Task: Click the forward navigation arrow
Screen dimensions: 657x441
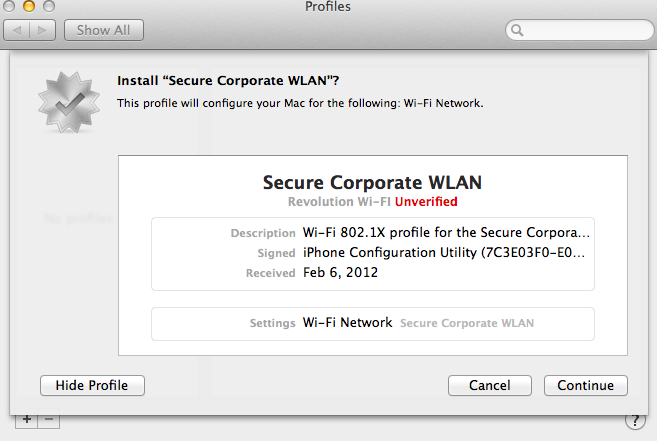Action: tap(42, 30)
